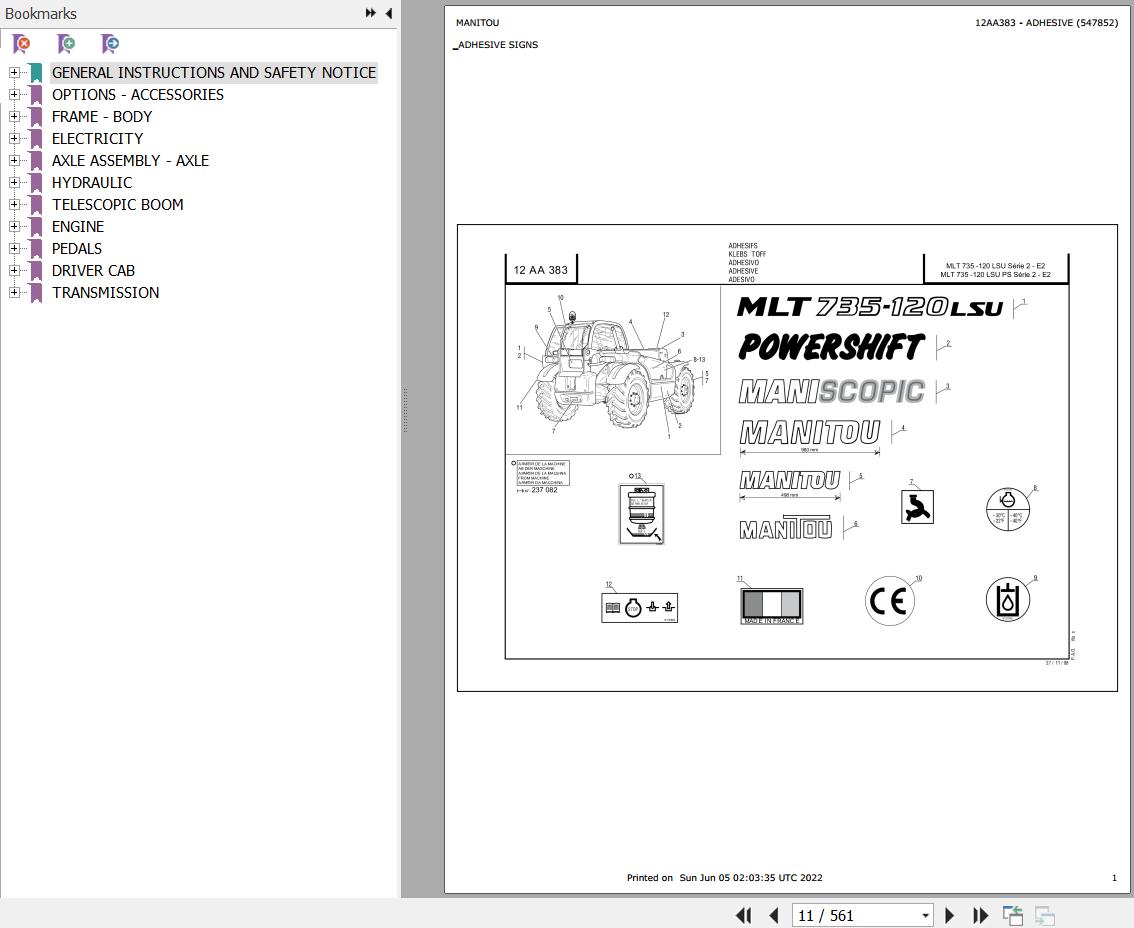
Task: Expand the PEDALS bookmark node
Action: click(x=14, y=248)
